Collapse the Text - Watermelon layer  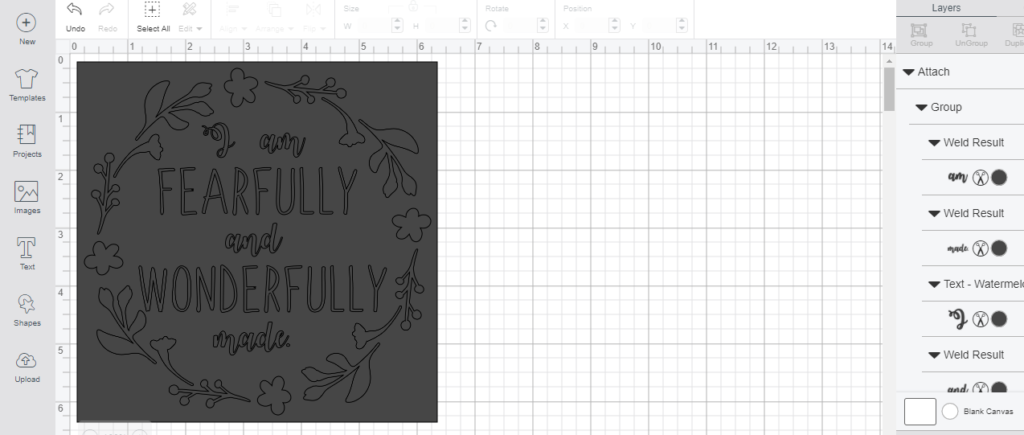click(934, 284)
